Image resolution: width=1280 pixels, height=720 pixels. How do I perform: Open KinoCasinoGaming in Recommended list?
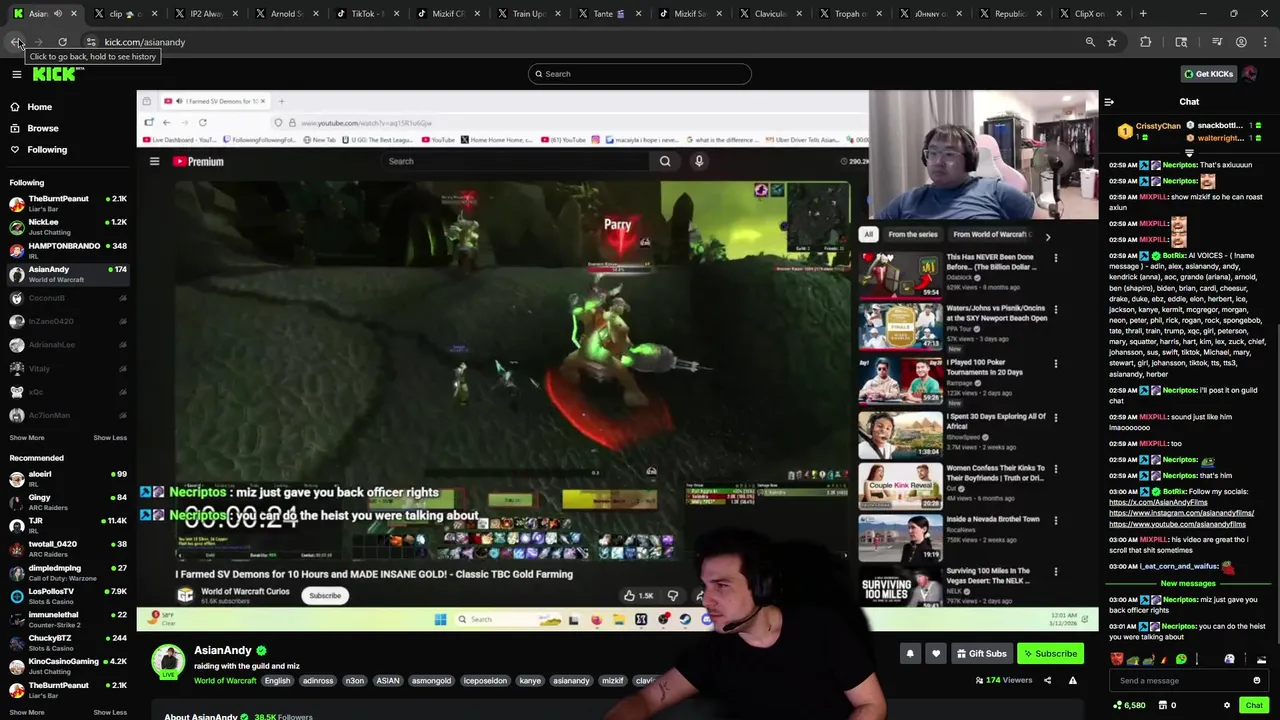click(x=68, y=665)
